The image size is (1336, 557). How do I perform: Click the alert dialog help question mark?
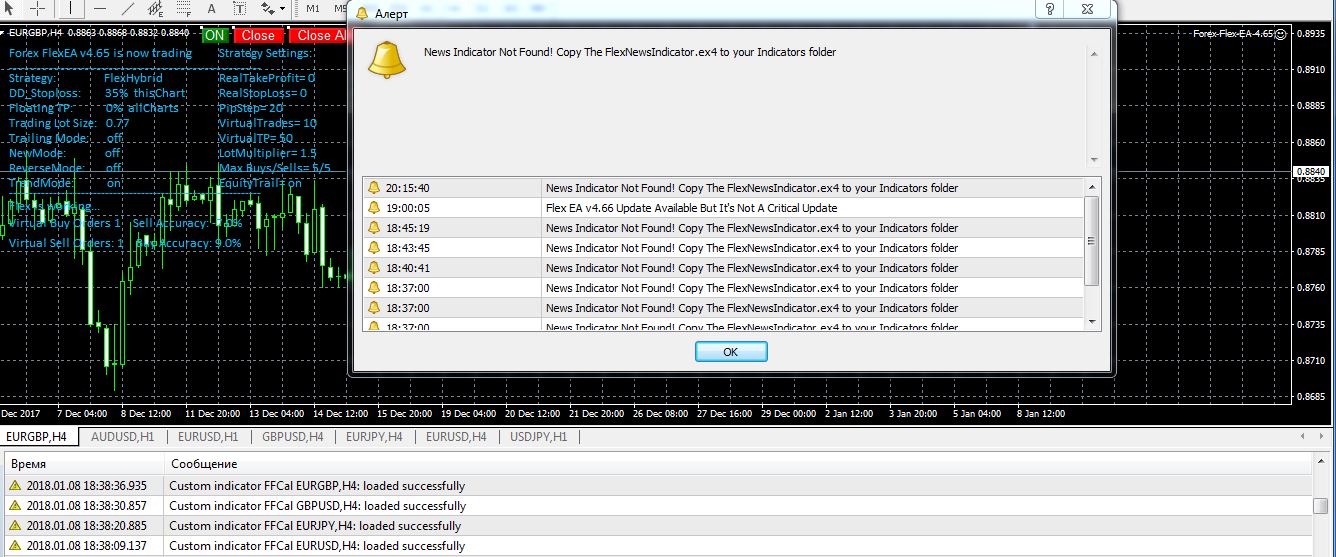(x=1050, y=9)
